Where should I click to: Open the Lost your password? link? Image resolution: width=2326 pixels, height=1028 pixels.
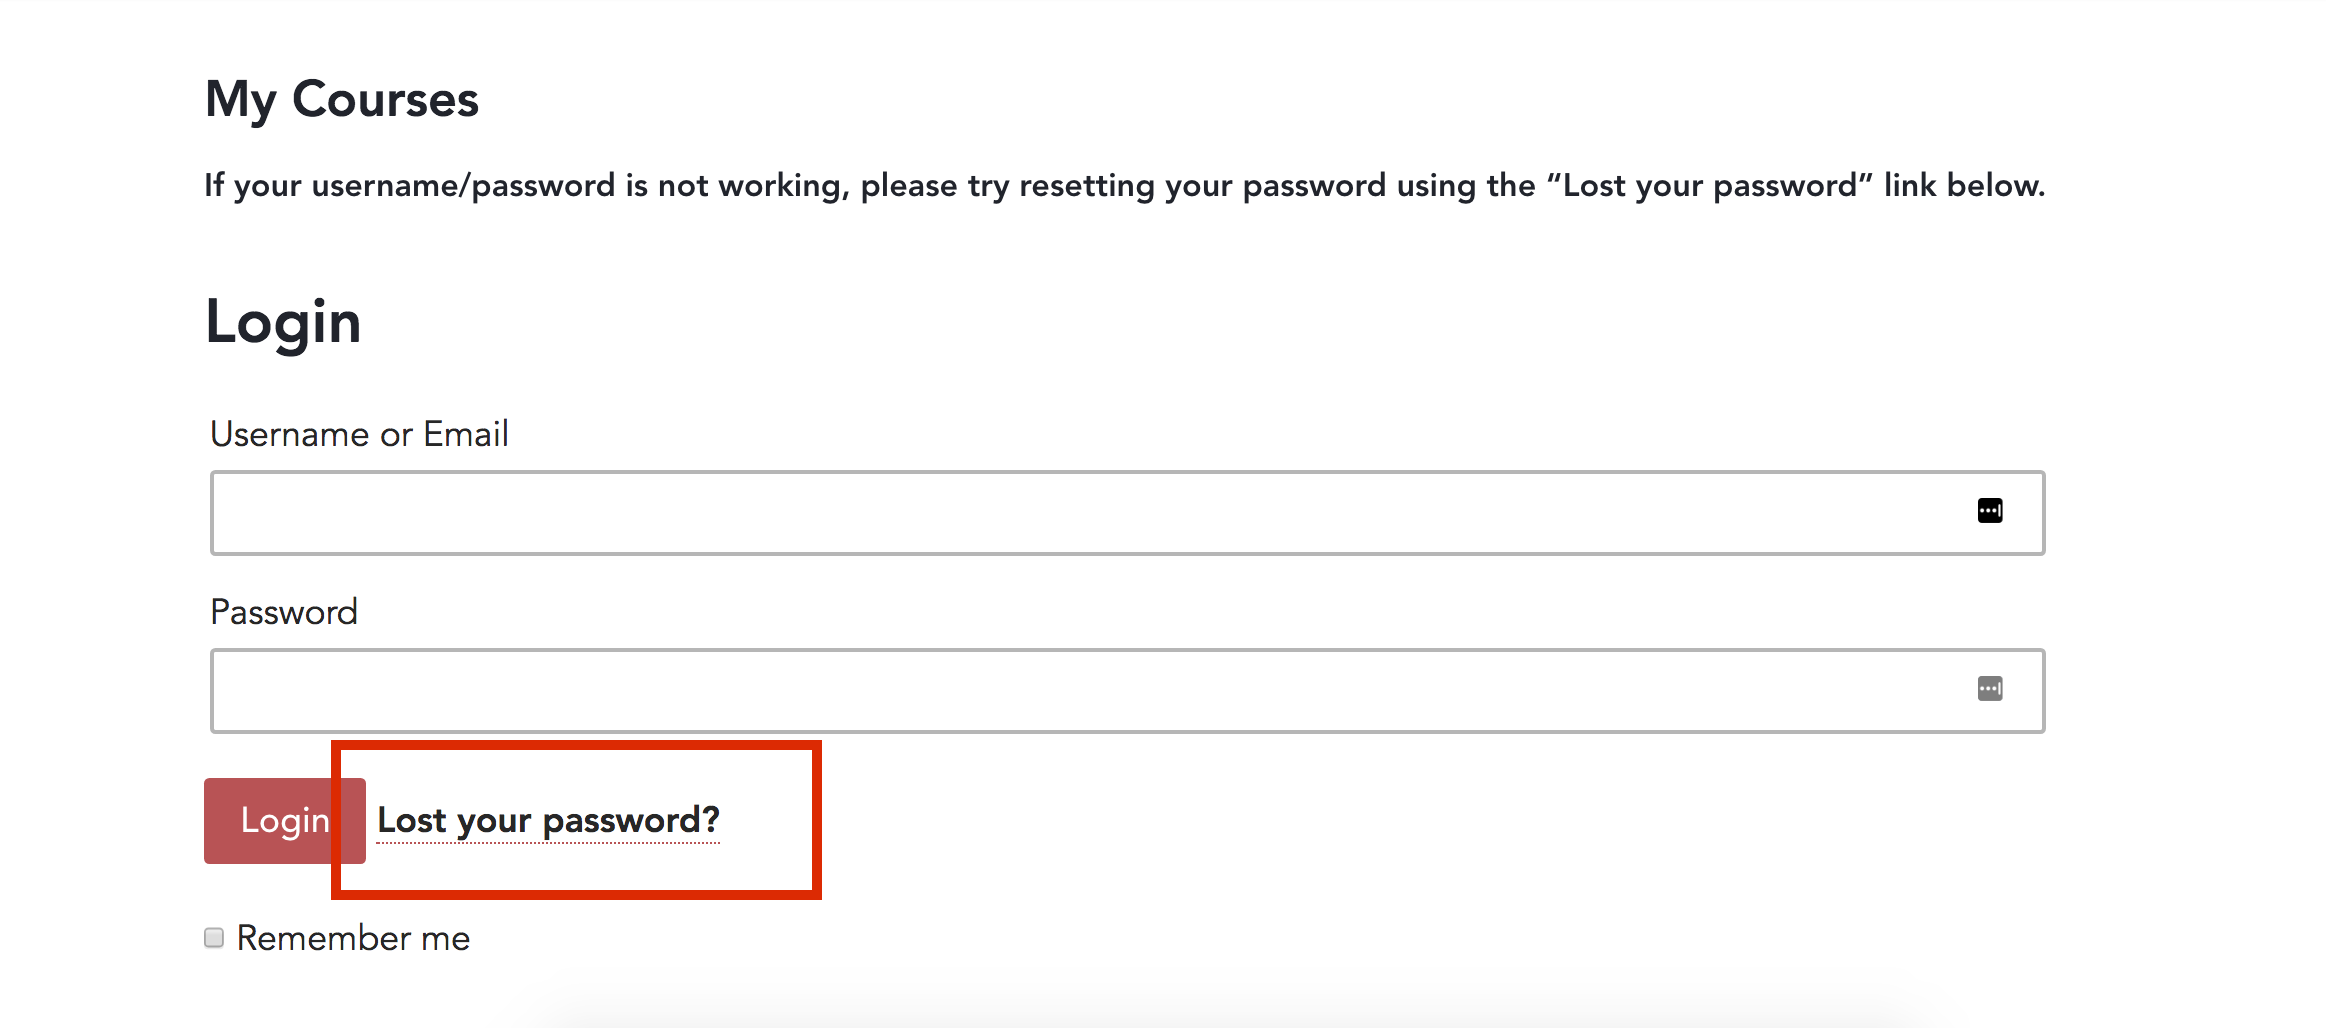pos(548,820)
